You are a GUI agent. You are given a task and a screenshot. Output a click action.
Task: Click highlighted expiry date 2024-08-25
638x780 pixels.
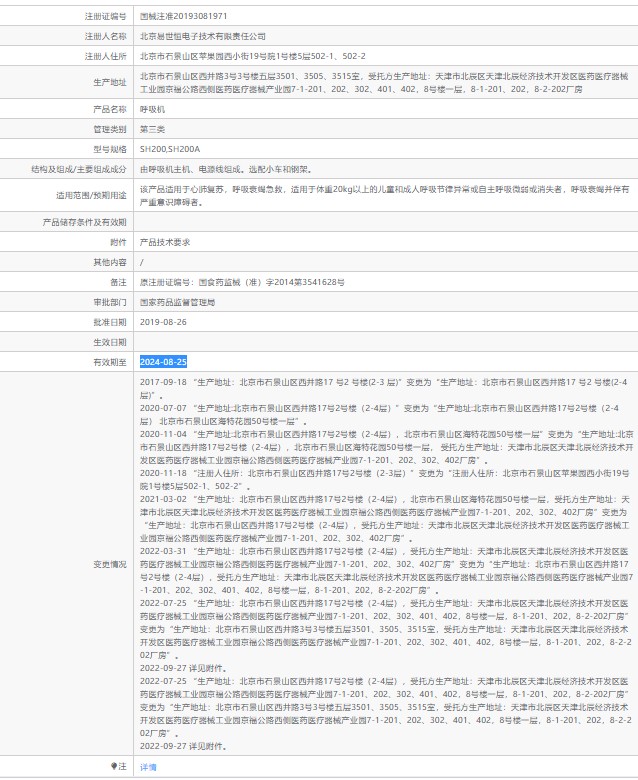(163, 362)
